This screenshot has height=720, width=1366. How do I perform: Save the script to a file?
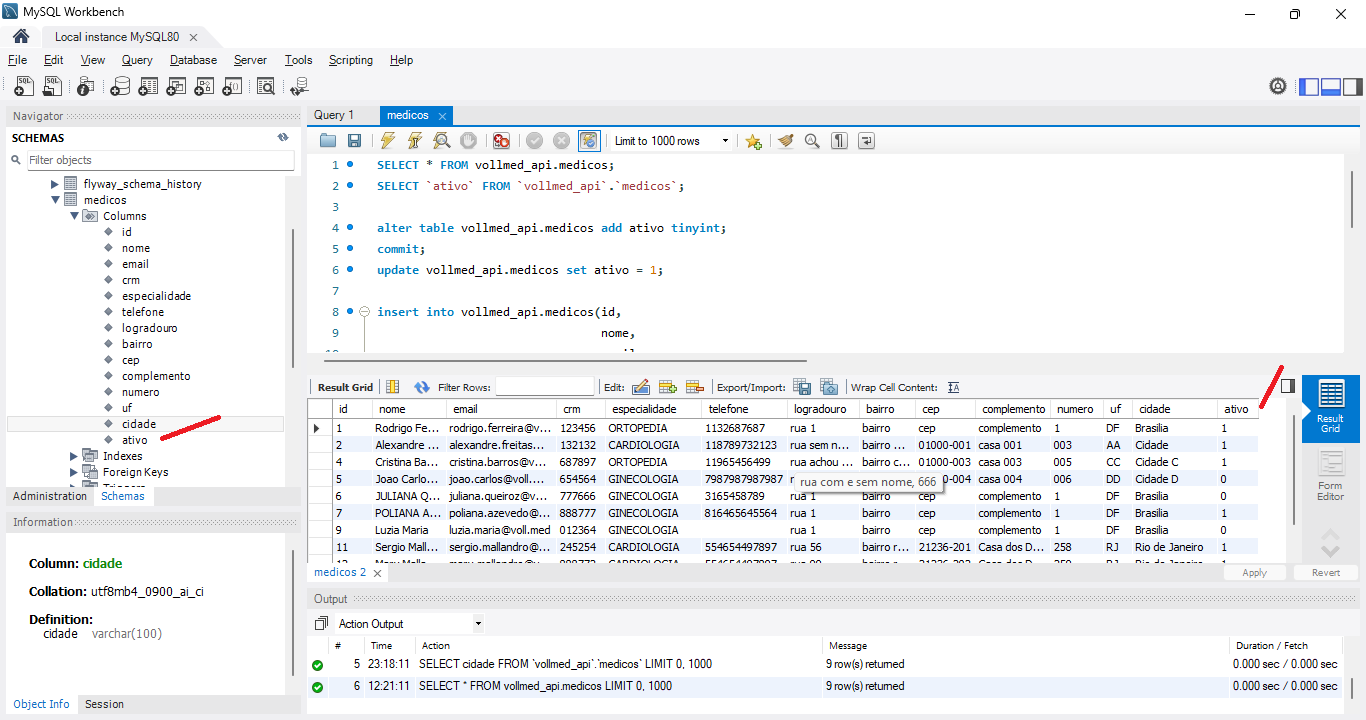pos(354,141)
